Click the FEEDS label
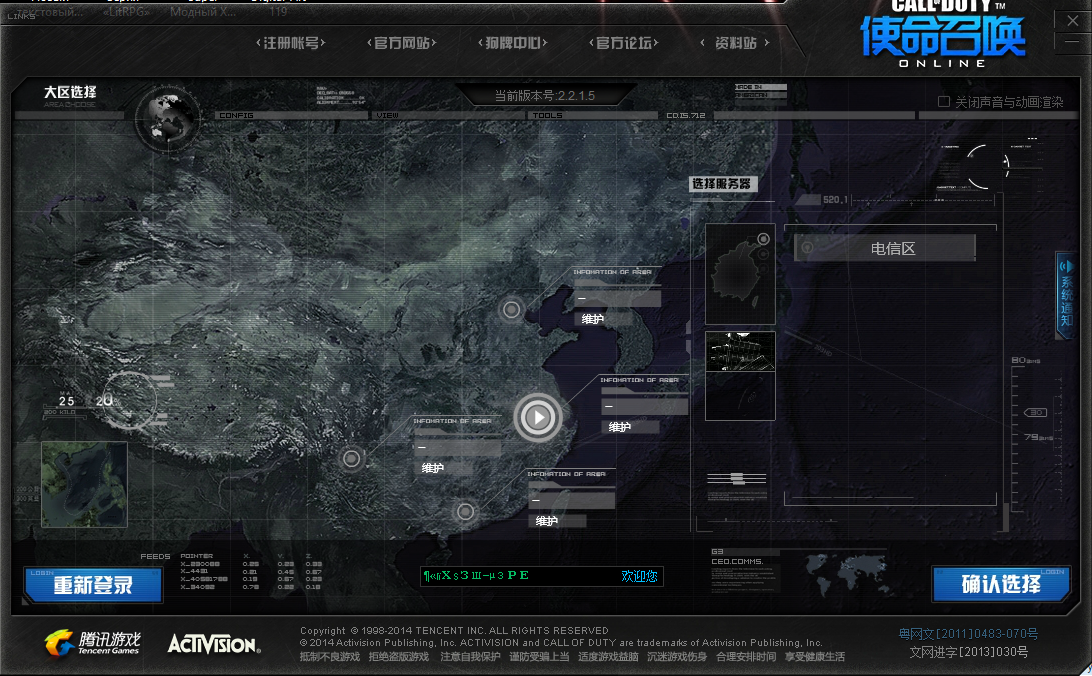The width and height of the screenshot is (1092, 676). (x=155, y=556)
